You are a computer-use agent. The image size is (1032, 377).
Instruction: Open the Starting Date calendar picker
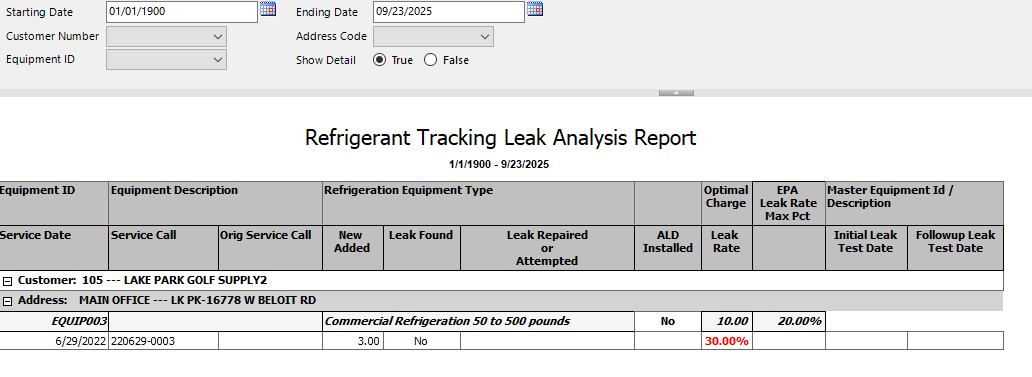pos(268,9)
